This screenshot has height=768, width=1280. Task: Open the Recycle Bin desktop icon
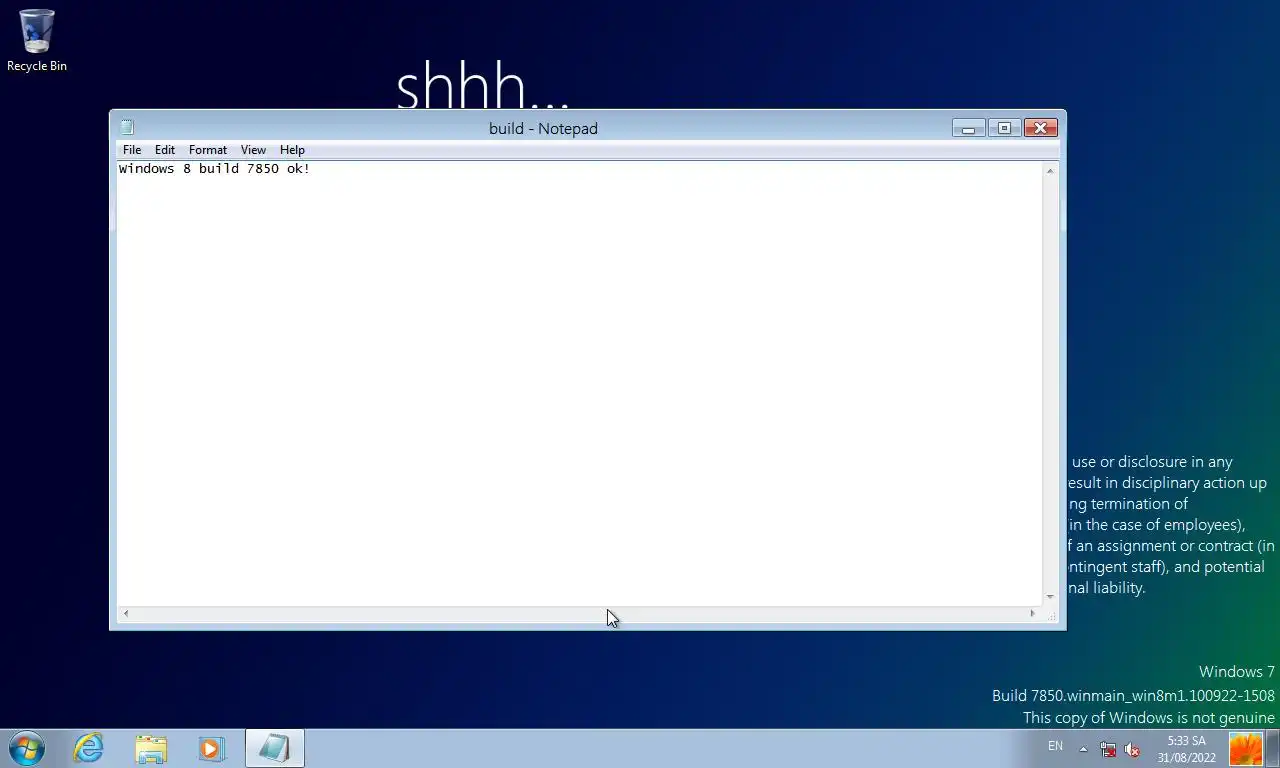pos(37,41)
